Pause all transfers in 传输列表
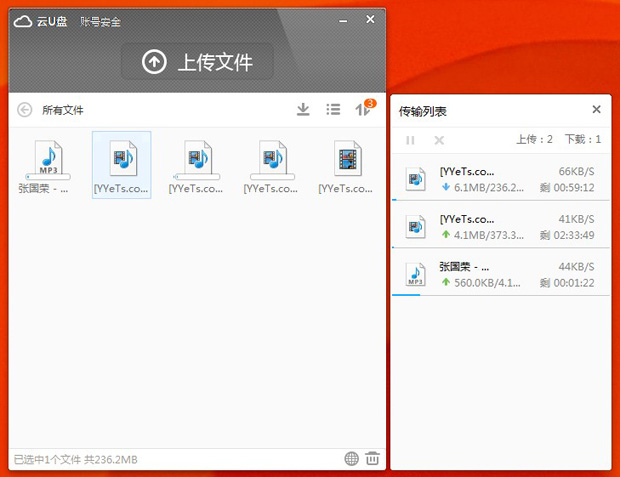The height and width of the screenshot is (477, 620). click(410, 140)
